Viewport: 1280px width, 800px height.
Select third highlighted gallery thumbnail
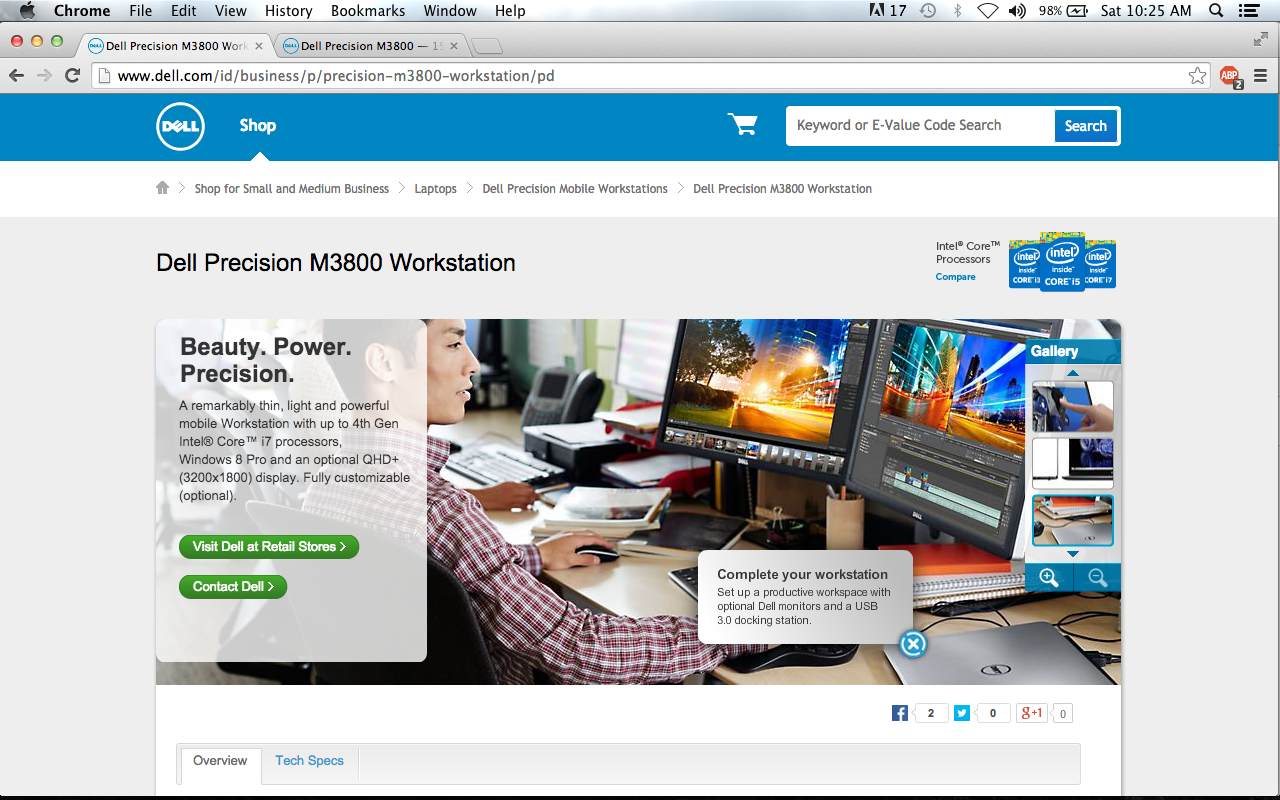[x=1072, y=520]
